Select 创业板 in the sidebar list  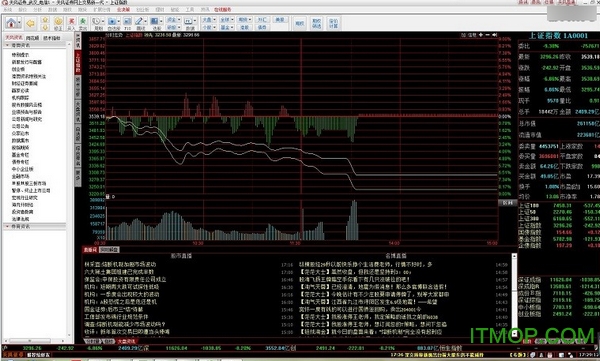[18, 69]
